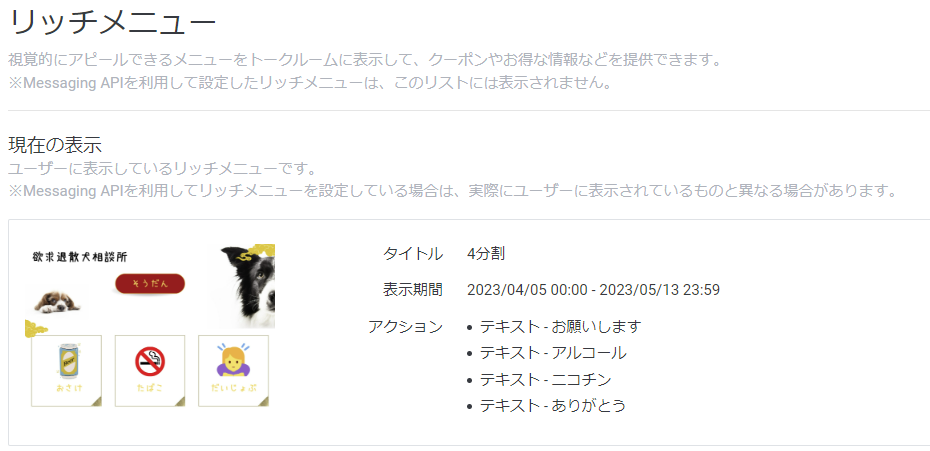Select the リッチメニュー page heading
This screenshot has width=930, height=451.
coord(113,24)
